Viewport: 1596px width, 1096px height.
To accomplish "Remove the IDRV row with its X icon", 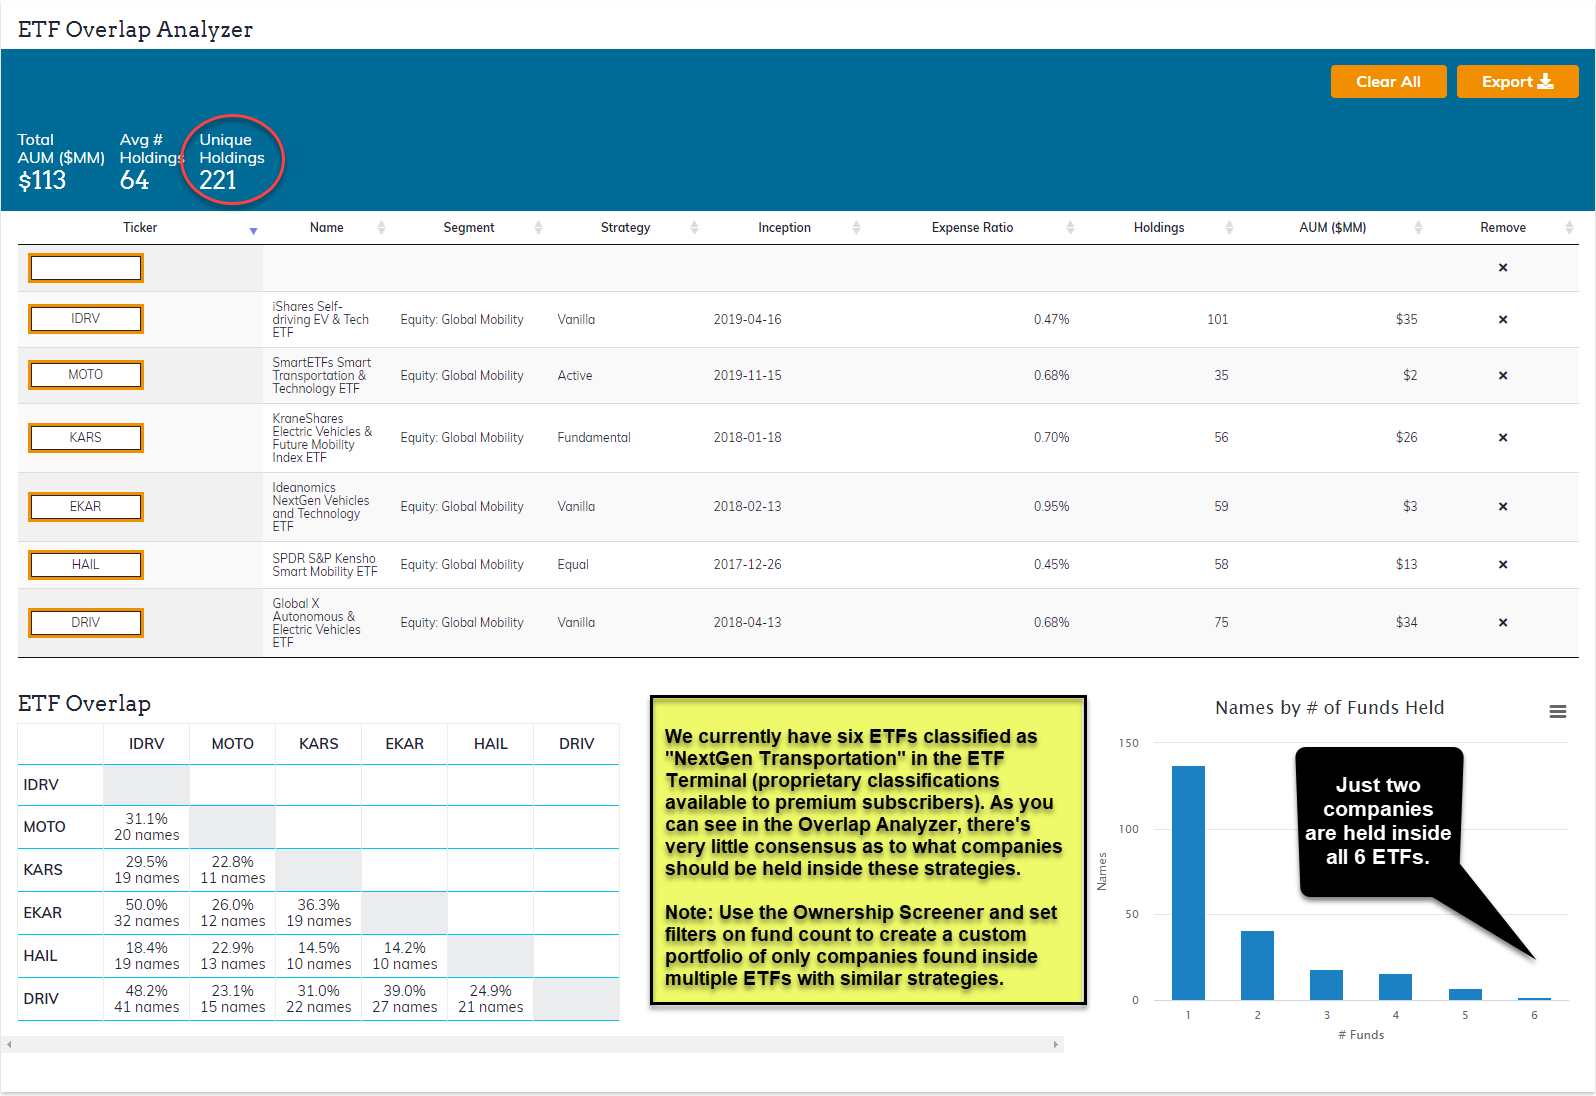I will (1503, 320).
